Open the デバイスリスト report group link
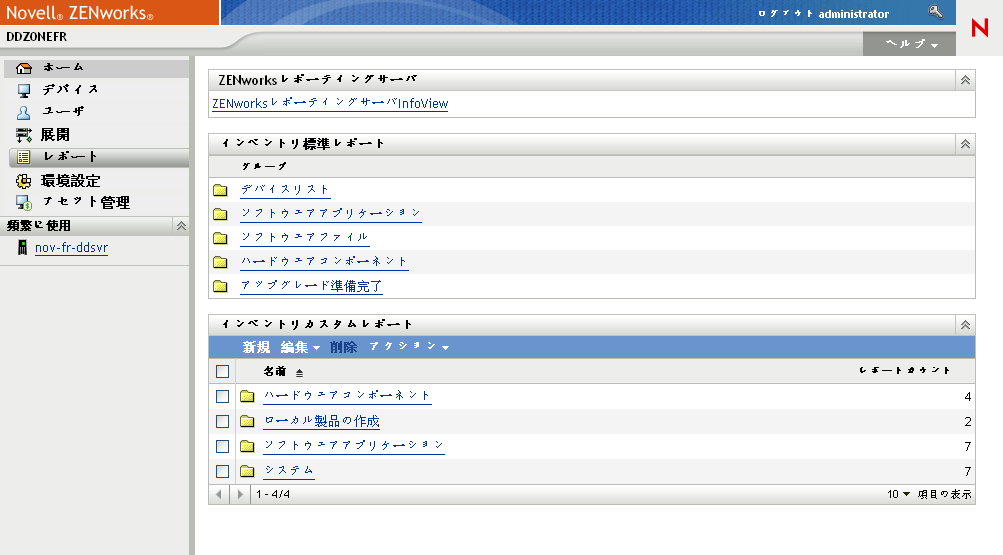 coord(285,189)
